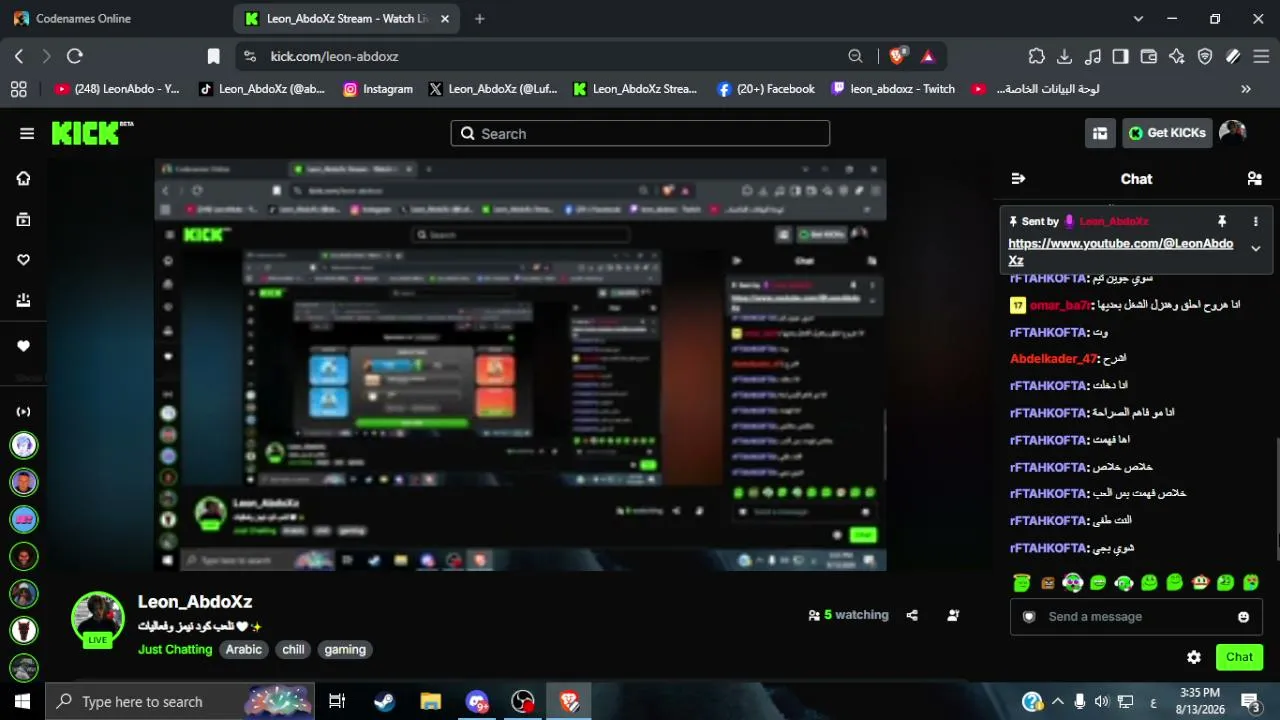Screen dimensions: 1280x720
Task: Unpin the pinned chat message
Action: (1221, 221)
